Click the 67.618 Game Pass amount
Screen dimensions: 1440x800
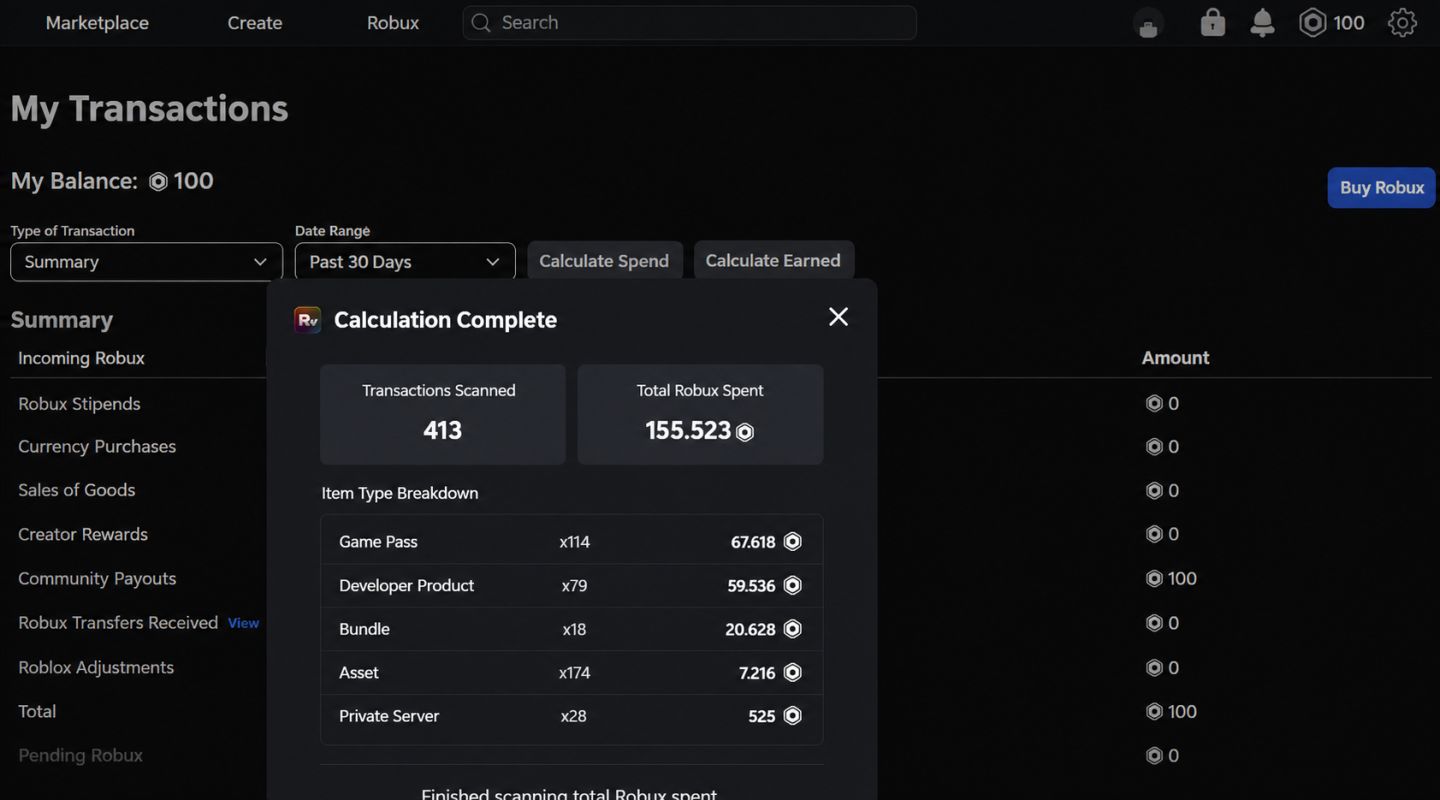tap(753, 542)
